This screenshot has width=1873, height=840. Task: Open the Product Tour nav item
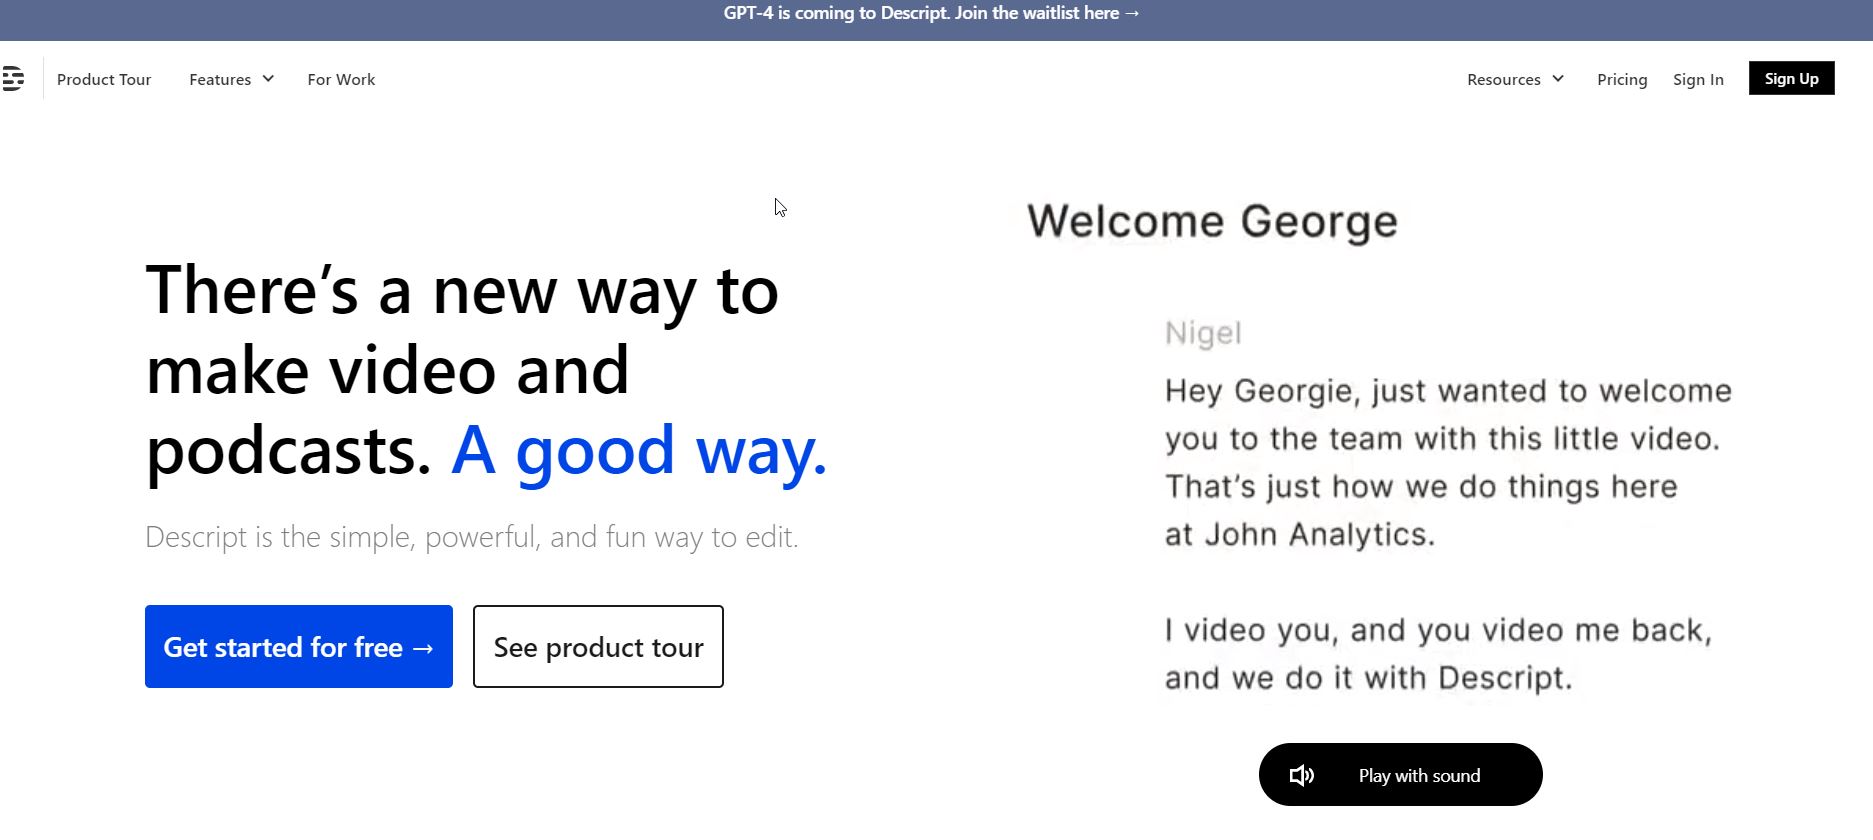[104, 79]
